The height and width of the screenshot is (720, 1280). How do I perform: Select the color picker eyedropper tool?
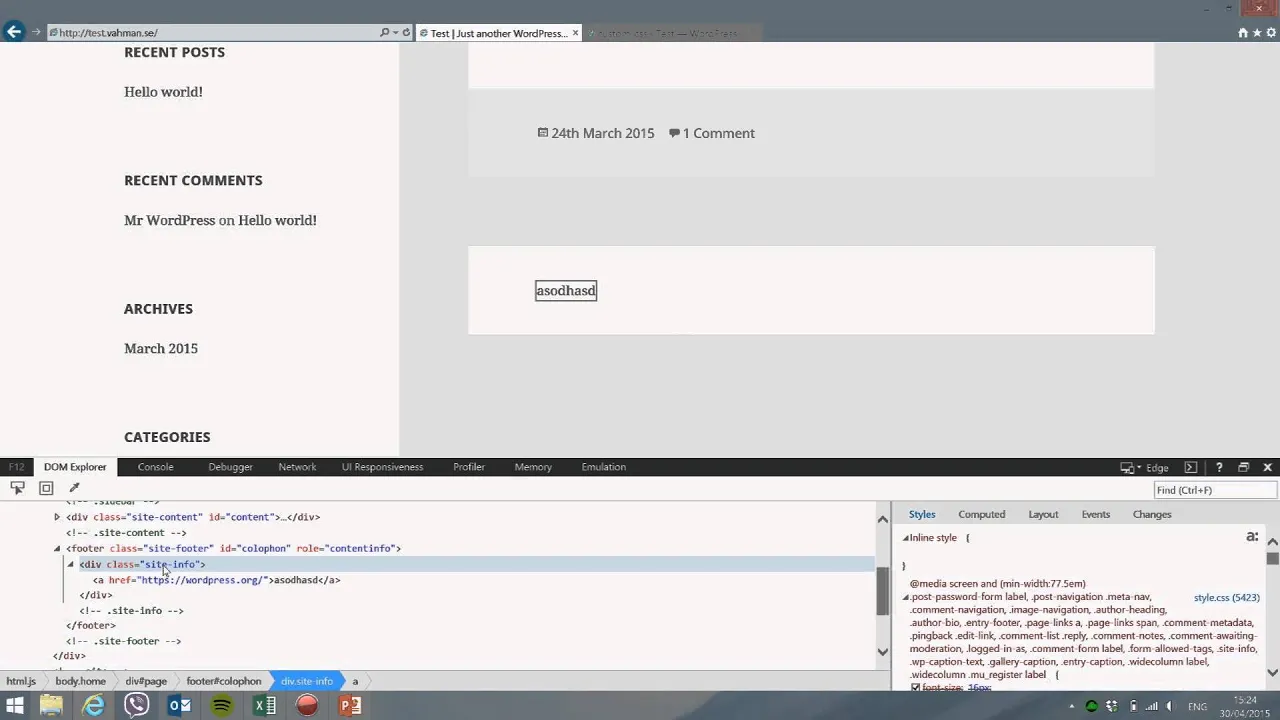74,488
